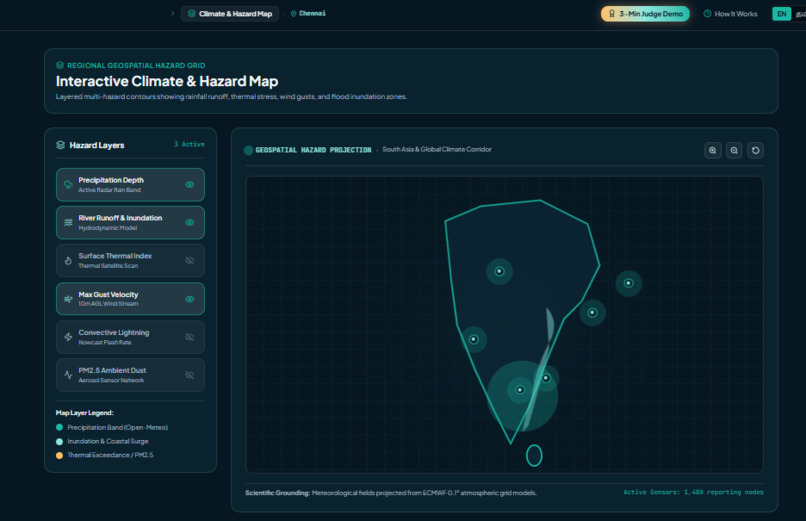Click the layers icon in Climate & Hazard Map tab
The image size is (806, 521).
192,14
